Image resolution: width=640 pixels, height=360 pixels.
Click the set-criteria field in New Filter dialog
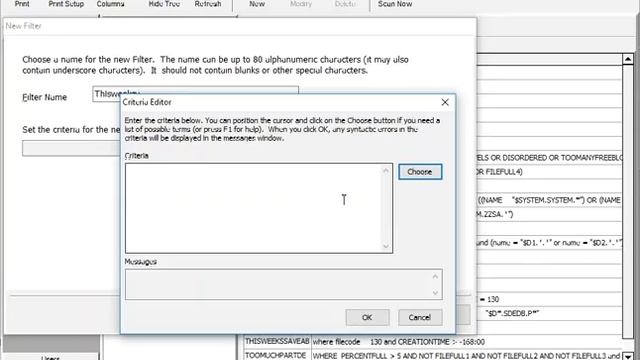[71, 149]
